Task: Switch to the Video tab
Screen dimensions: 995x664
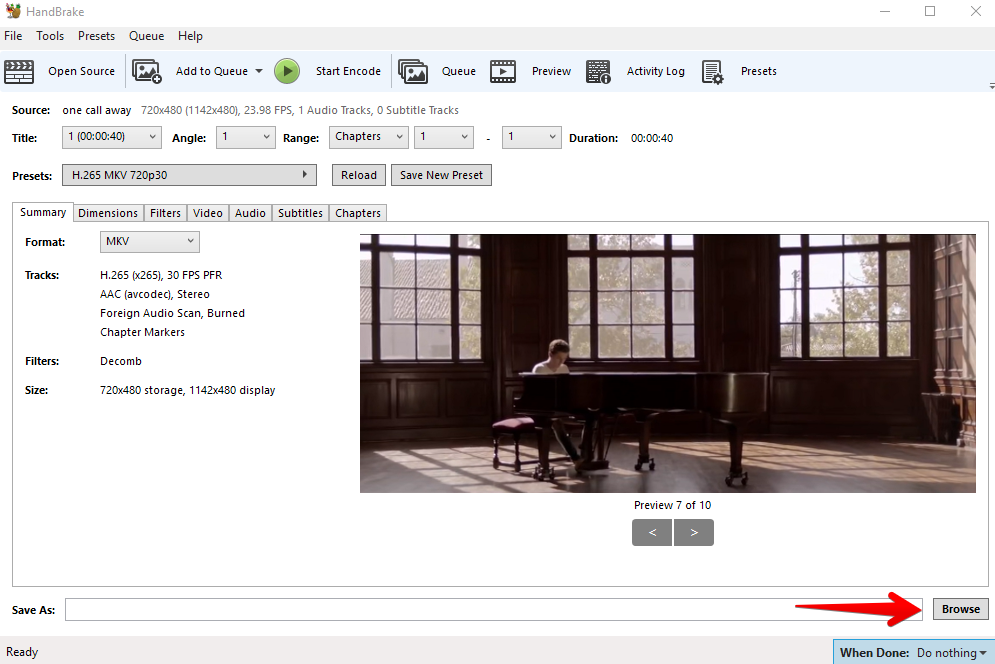Action: [208, 213]
